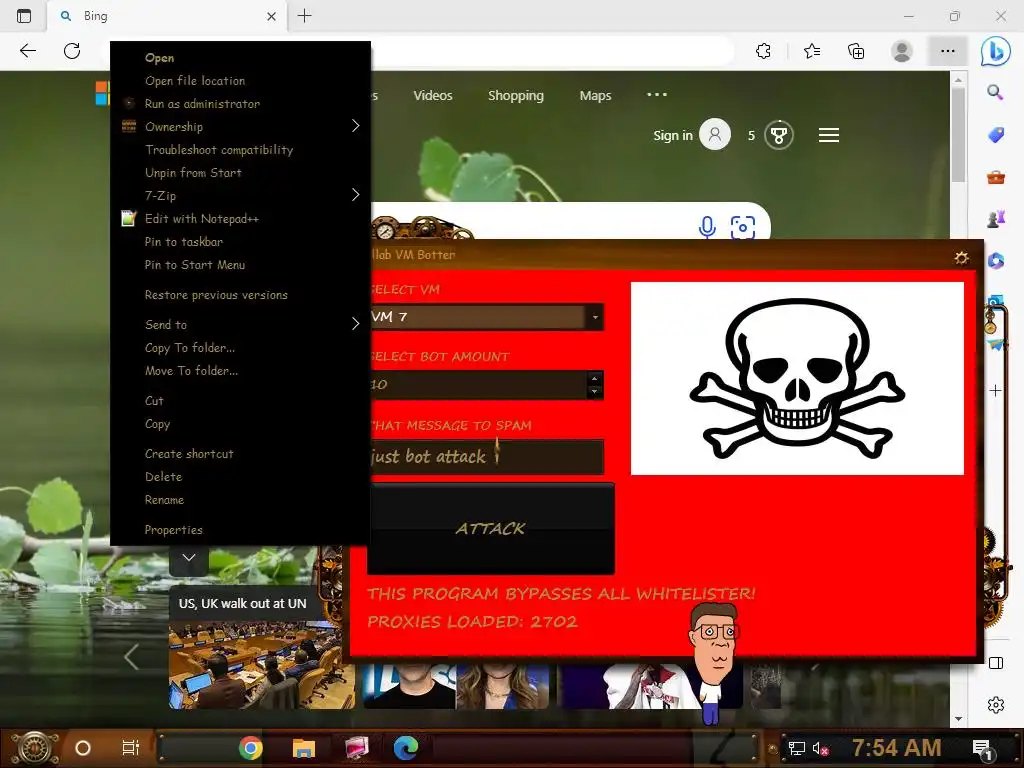Open the Shopping link on Bing
The width and height of the screenshot is (1024, 768).
click(516, 95)
